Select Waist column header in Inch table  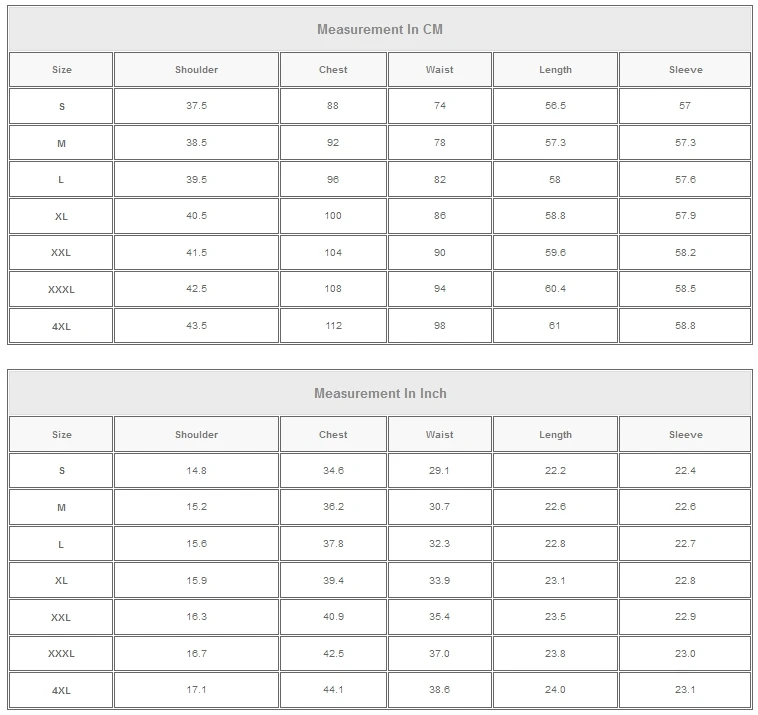[439, 435]
